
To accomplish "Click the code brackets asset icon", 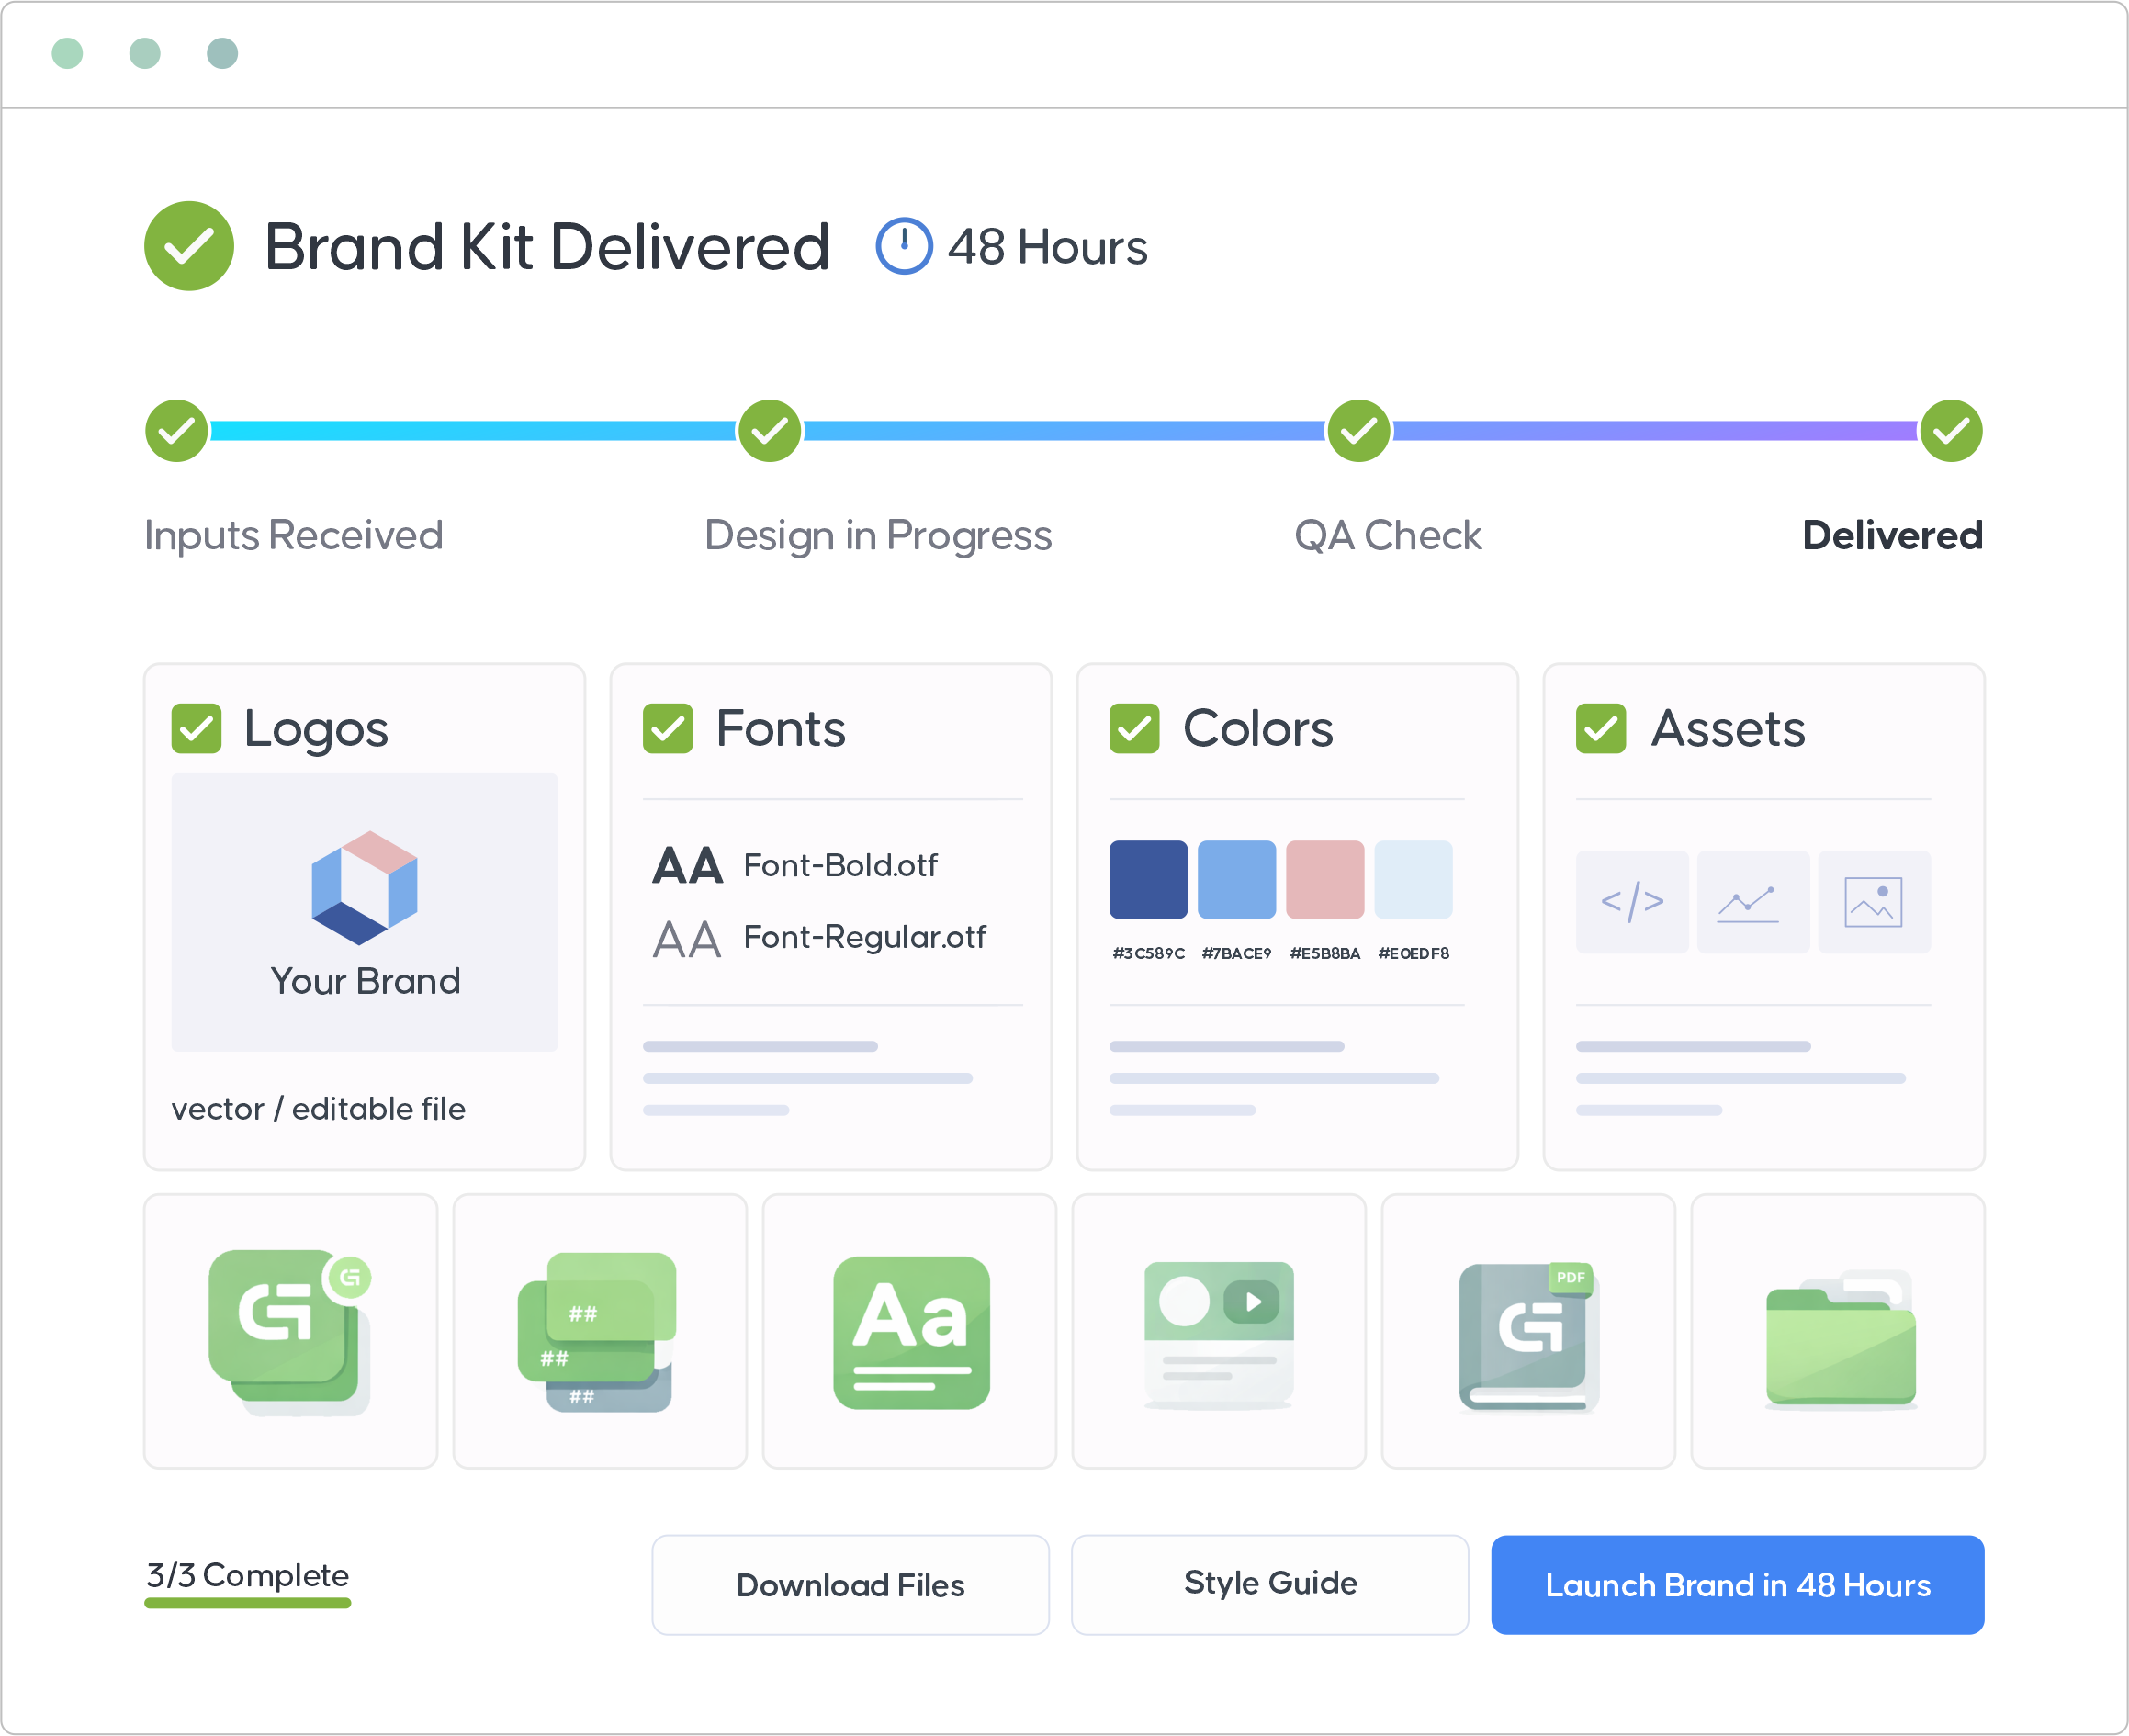I will click(1632, 901).
